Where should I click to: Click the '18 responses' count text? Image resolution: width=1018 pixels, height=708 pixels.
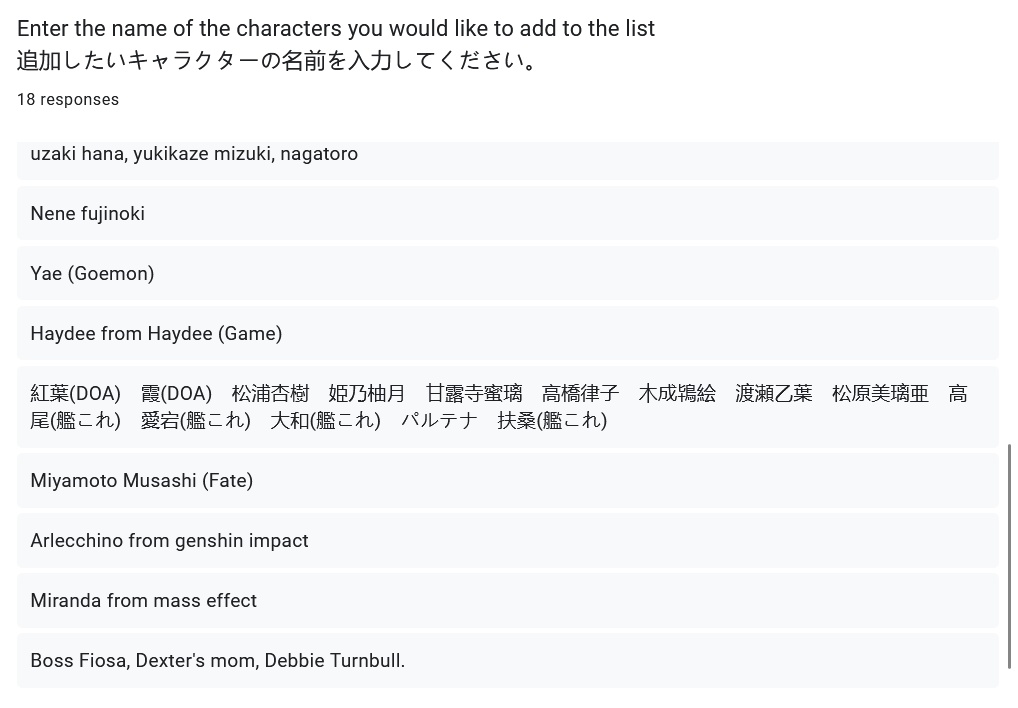click(x=68, y=100)
